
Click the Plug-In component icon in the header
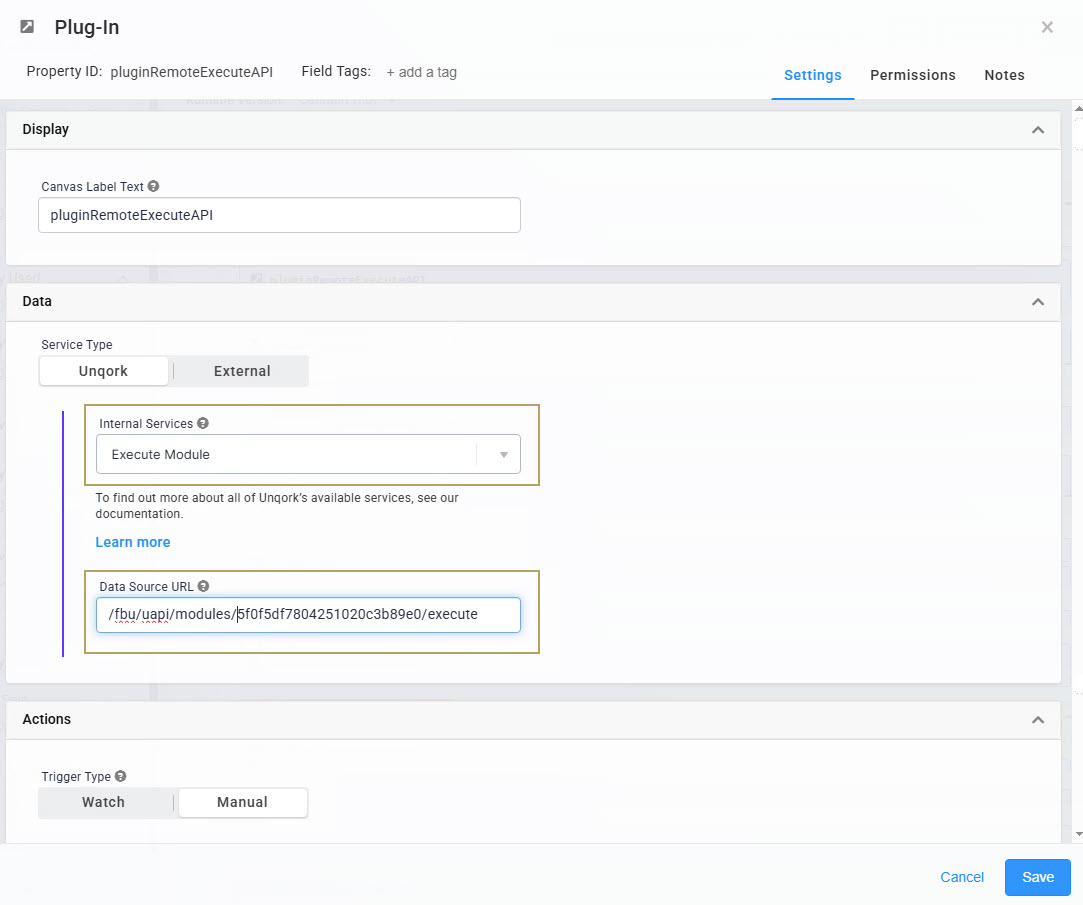(26, 27)
